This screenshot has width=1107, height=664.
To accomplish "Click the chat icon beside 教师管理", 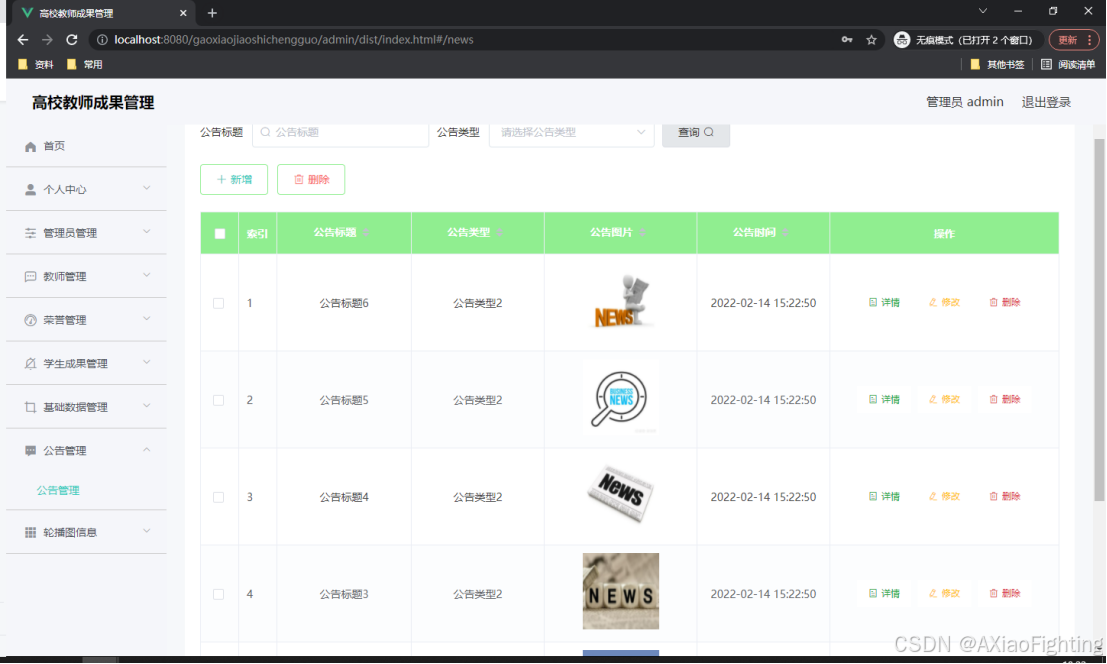I will (x=30, y=277).
